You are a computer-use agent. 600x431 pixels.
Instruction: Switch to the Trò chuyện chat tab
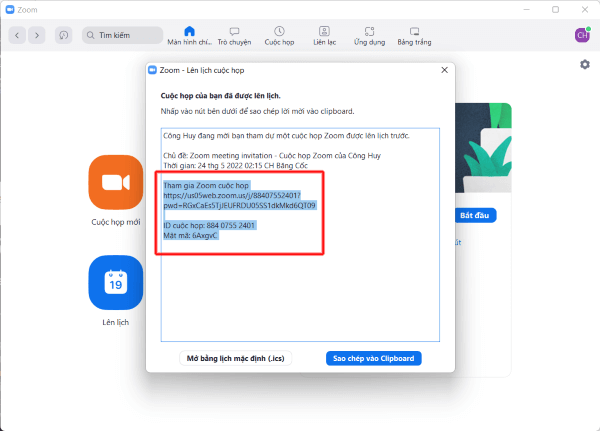point(234,36)
